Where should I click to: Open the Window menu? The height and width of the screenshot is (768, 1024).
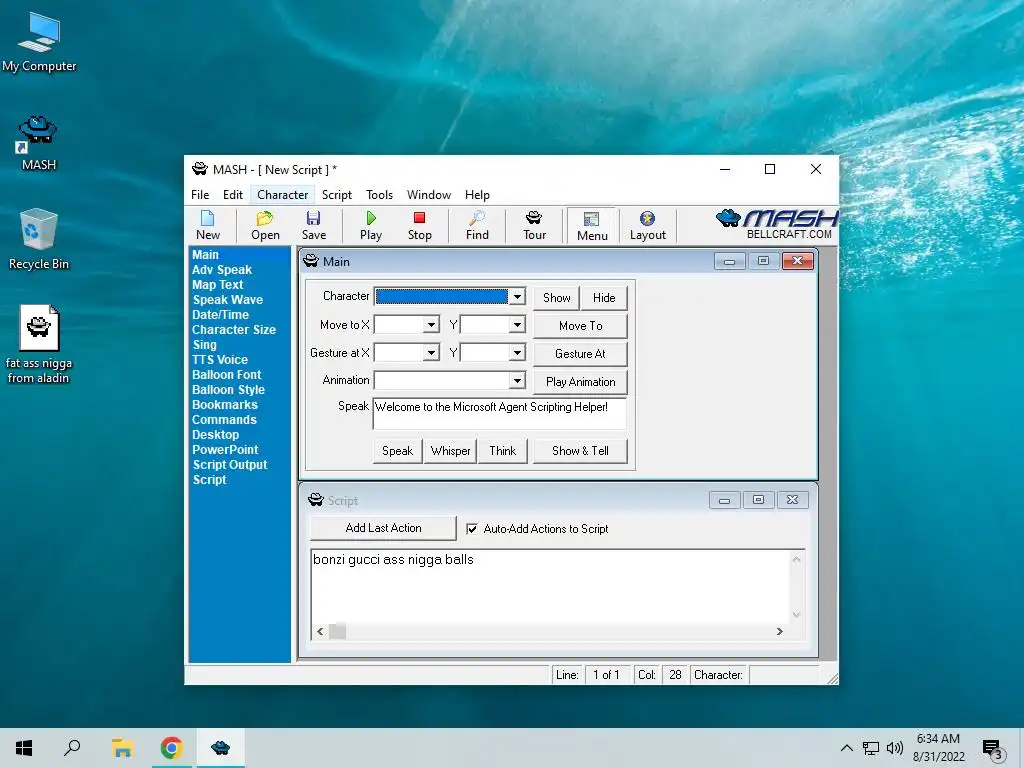pos(428,195)
